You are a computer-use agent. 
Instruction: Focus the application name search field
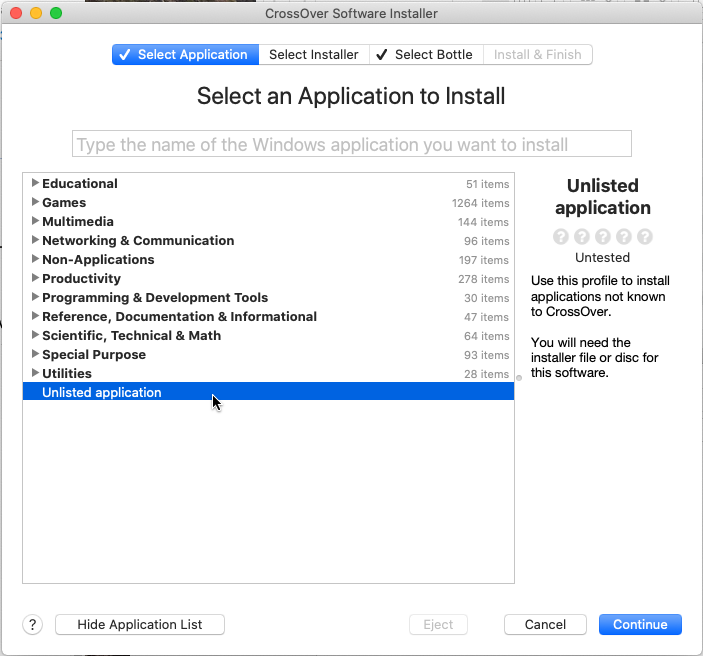352,144
